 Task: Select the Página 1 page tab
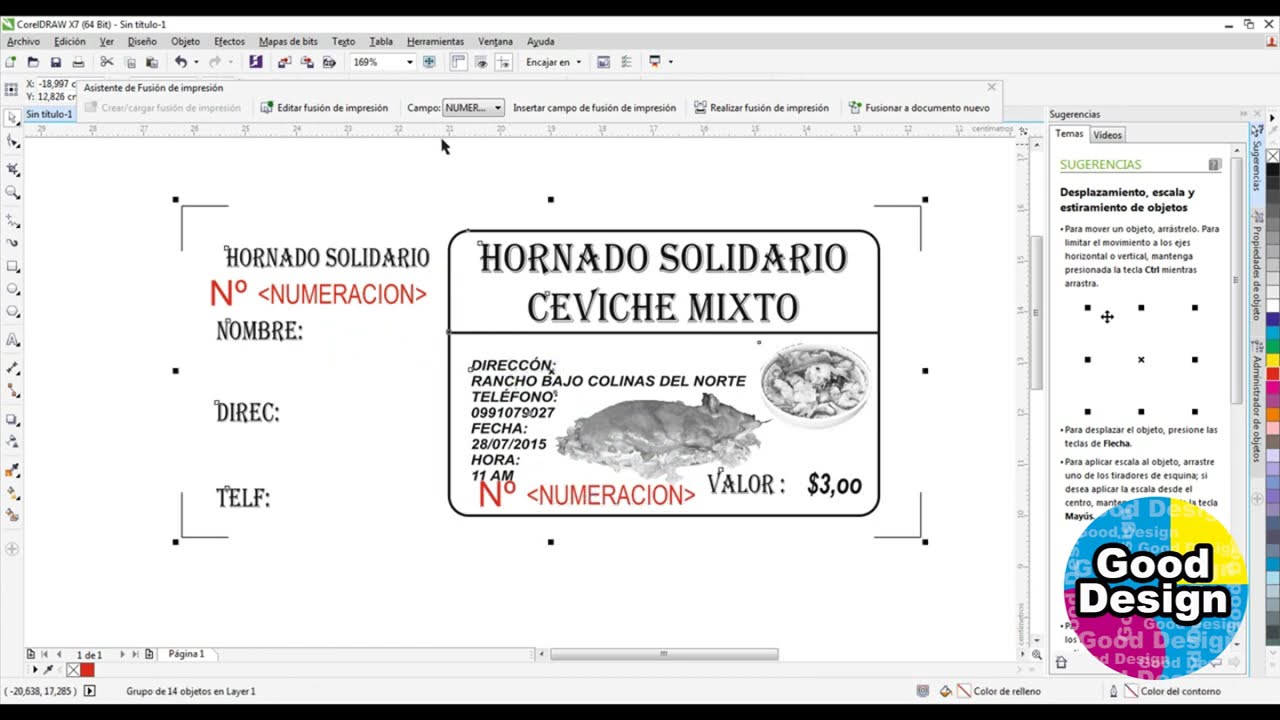(186, 654)
